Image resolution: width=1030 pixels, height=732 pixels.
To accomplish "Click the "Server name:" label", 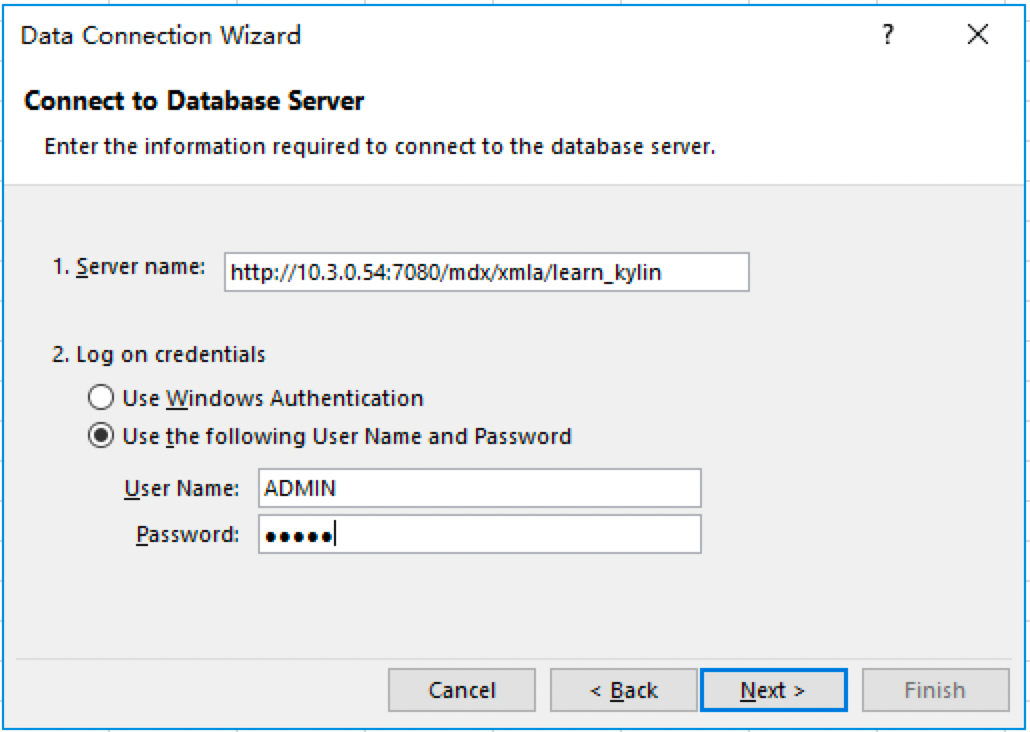I will (x=129, y=268).
